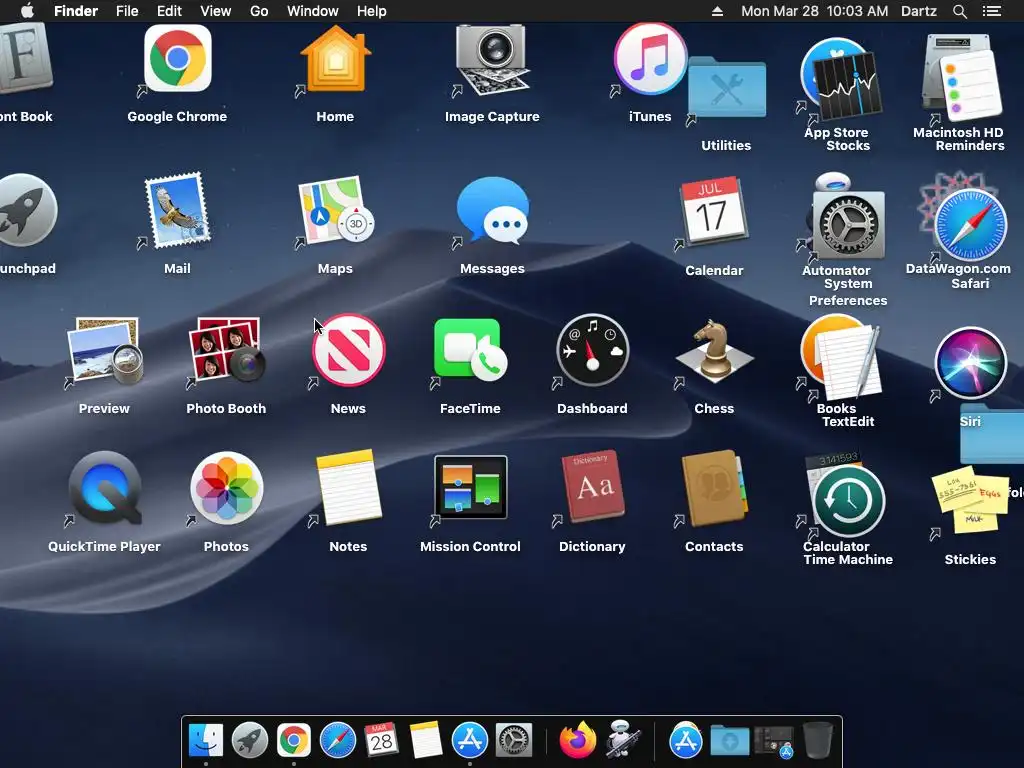Open the QuickTime Player desktop icon

104,488
